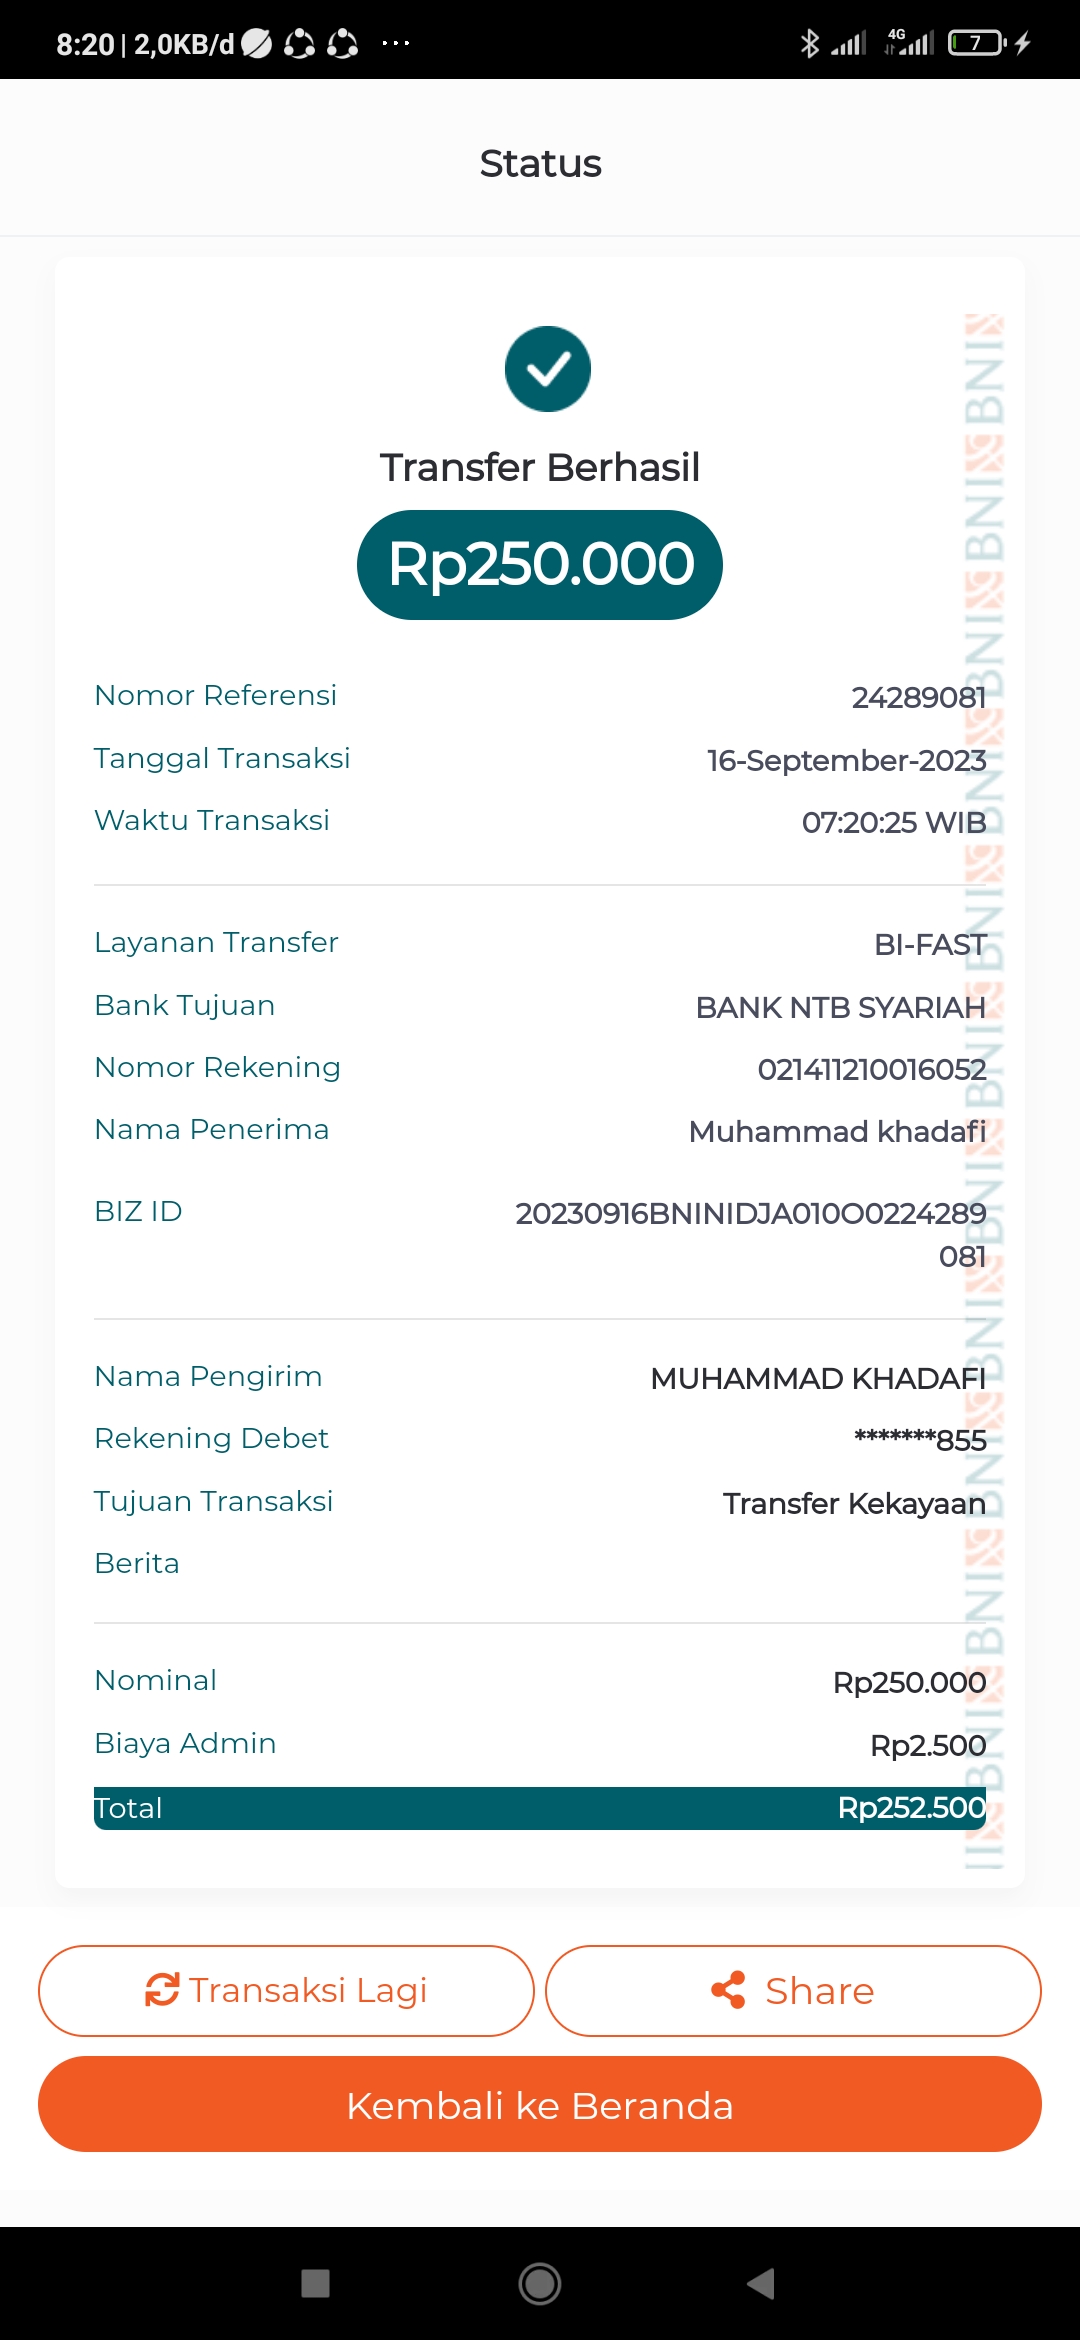Tap the Bluetooth status bar icon
Screen dimensions: 1080x2340
809,43
